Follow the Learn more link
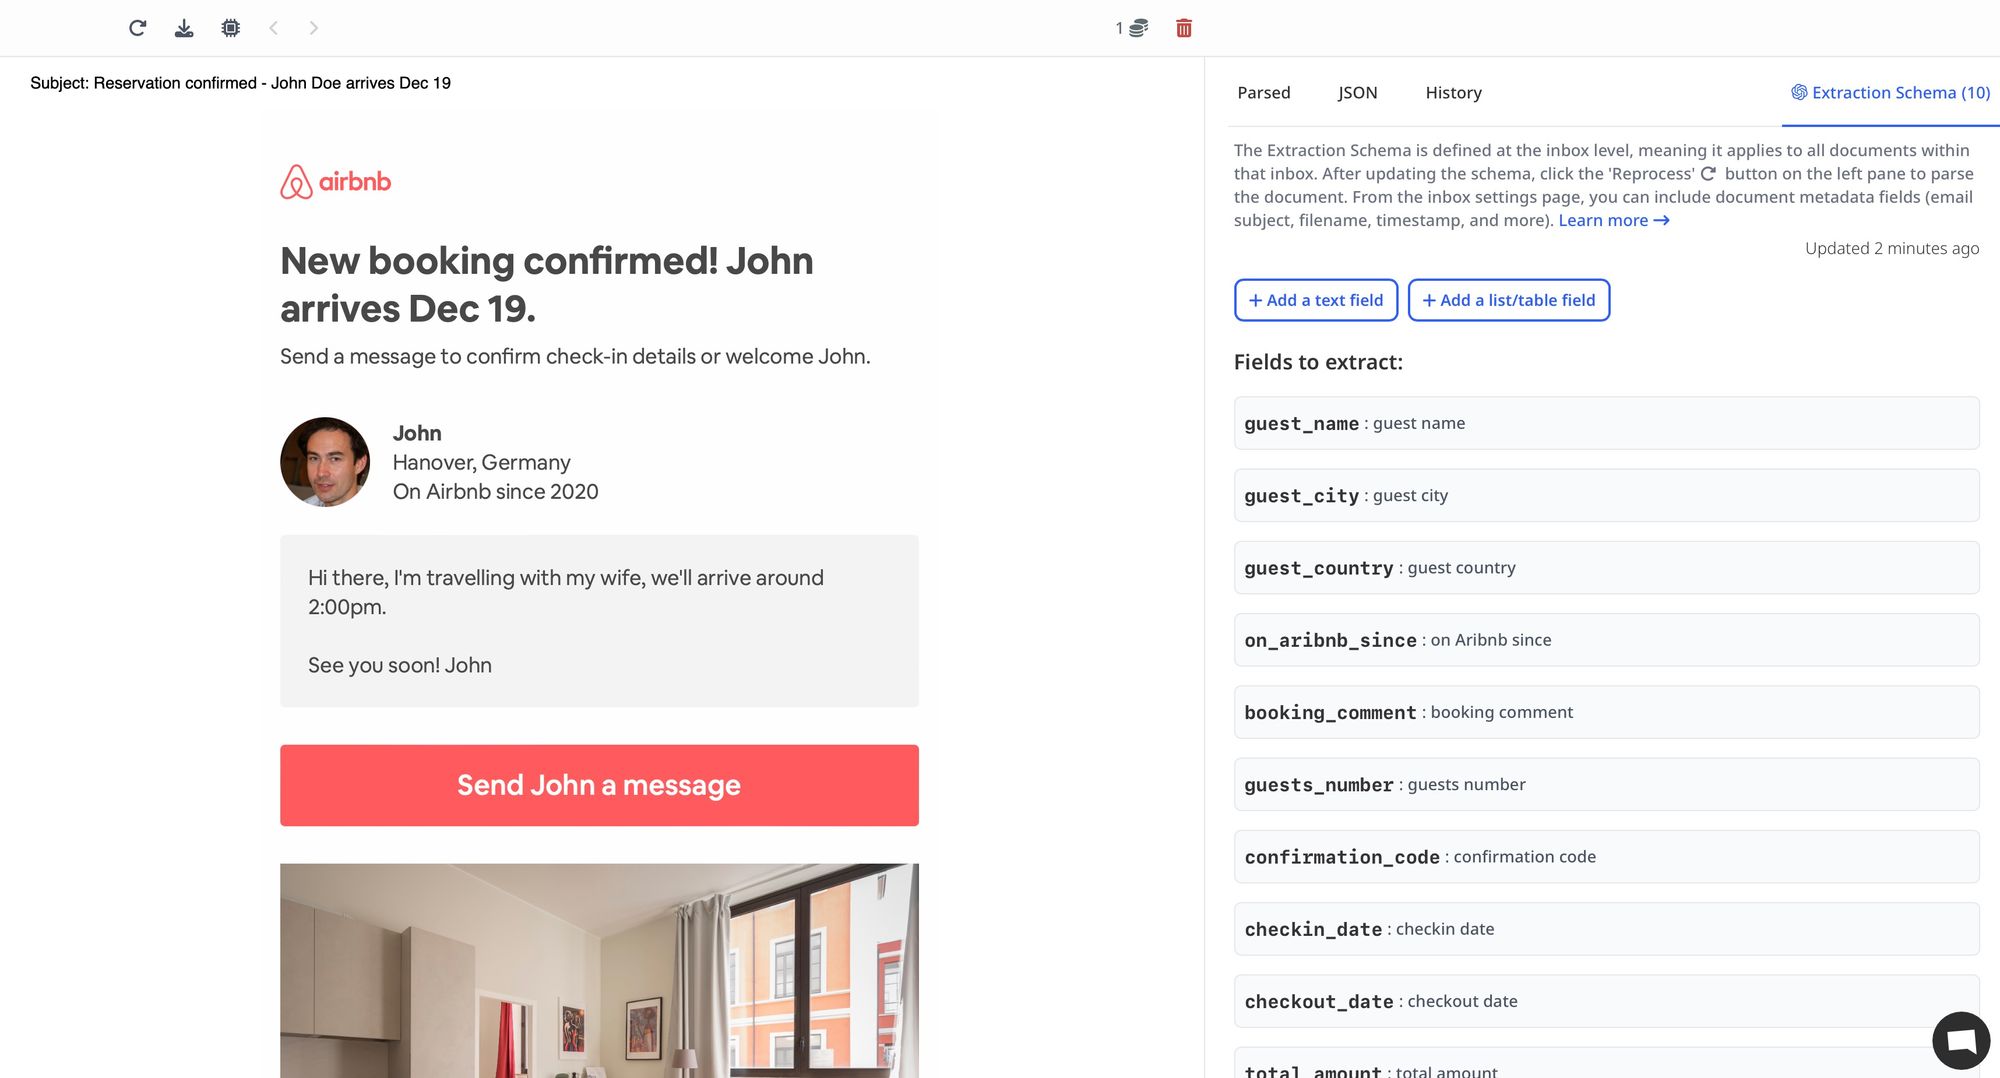This screenshot has width=2000, height=1078. 1613,221
